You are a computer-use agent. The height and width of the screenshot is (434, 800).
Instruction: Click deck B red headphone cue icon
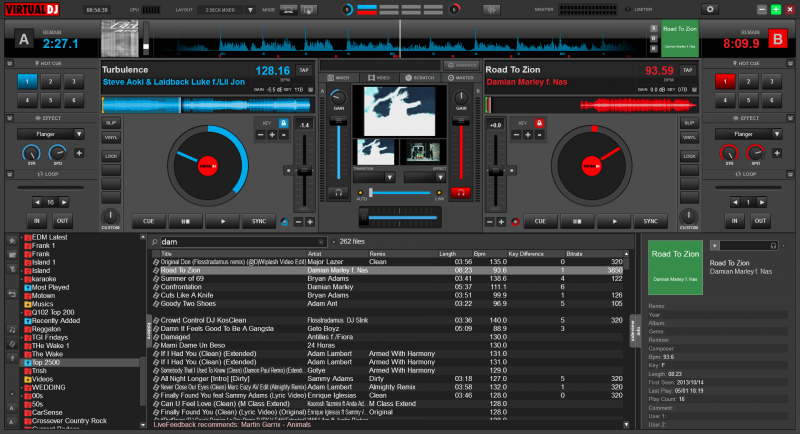click(x=460, y=193)
